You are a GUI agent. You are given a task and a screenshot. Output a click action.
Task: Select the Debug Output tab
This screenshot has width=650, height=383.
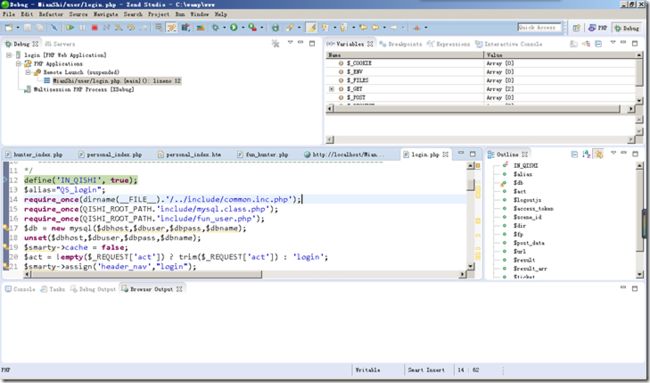93,289
